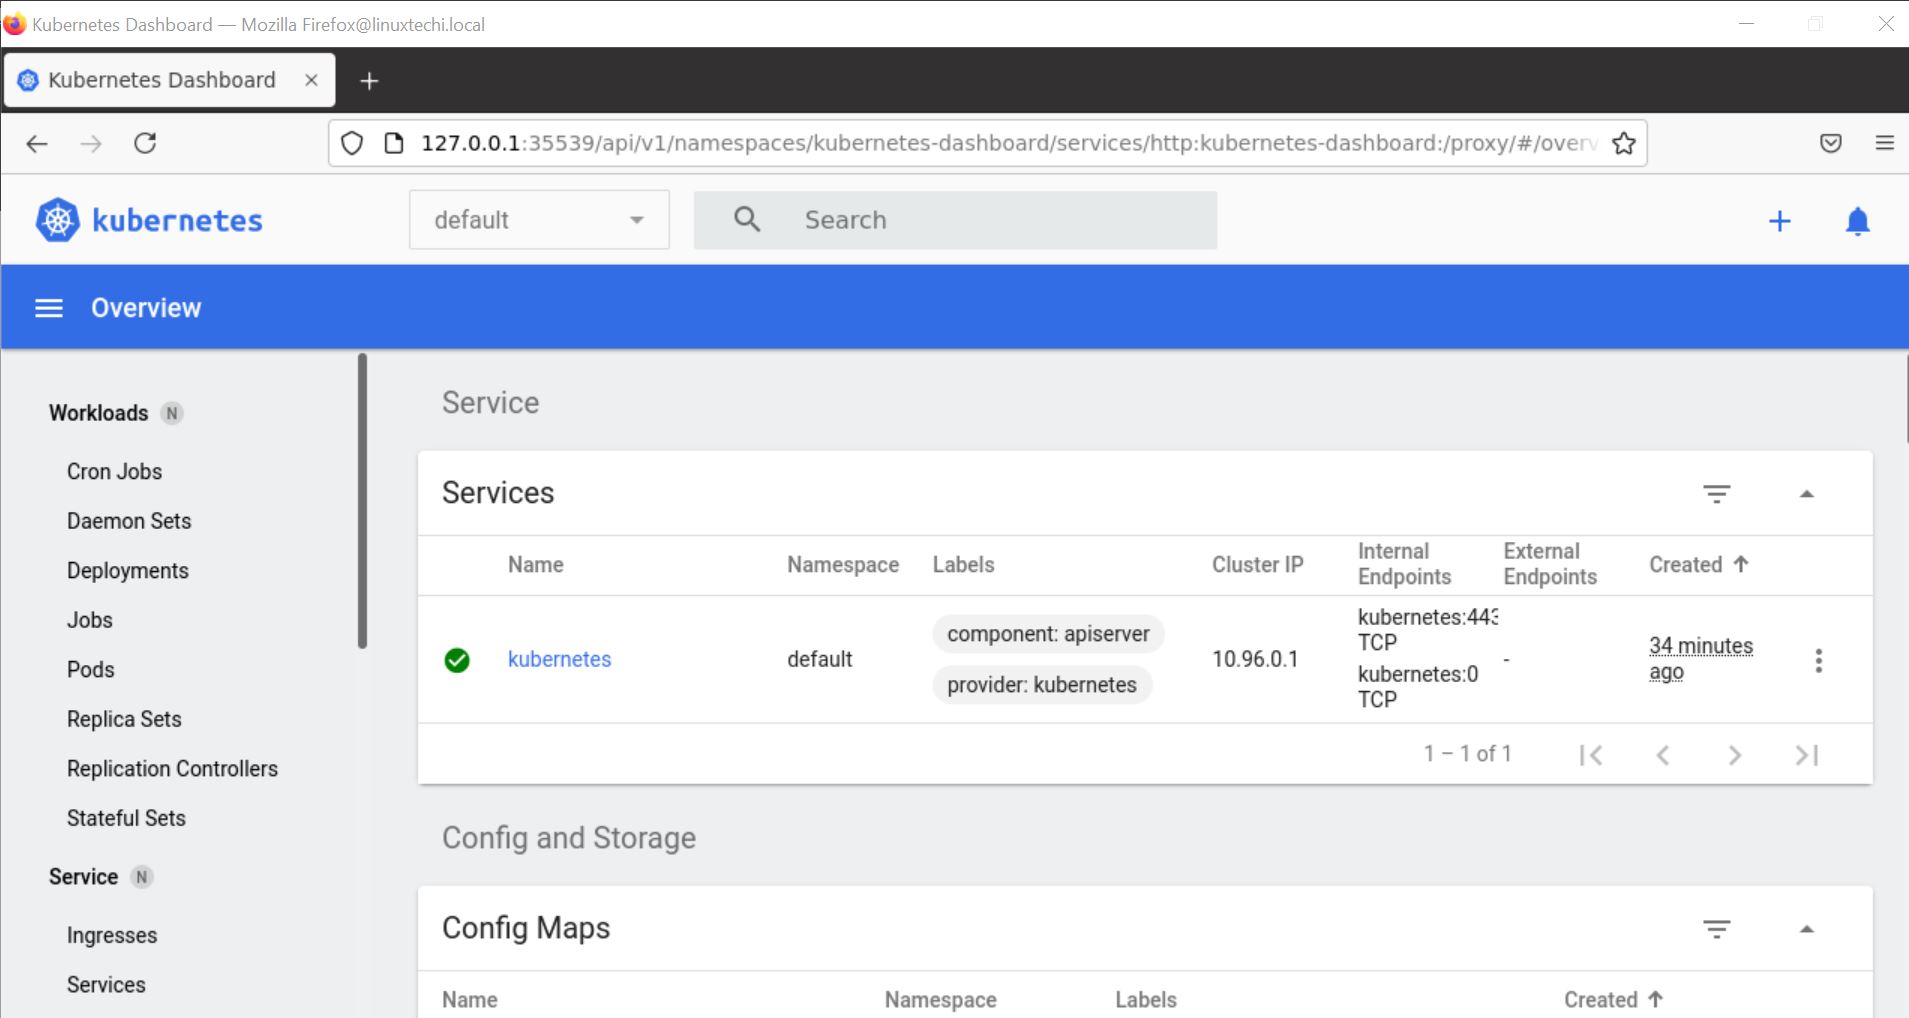Click the shield tracking protection icon
The image size is (1909, 1018).
click(351, 143)
